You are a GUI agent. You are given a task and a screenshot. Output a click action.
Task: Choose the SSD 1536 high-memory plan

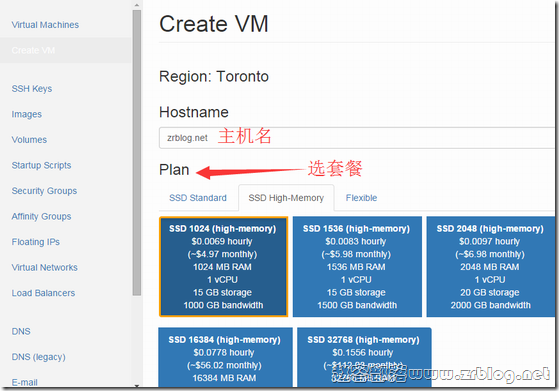pos(357,267)
